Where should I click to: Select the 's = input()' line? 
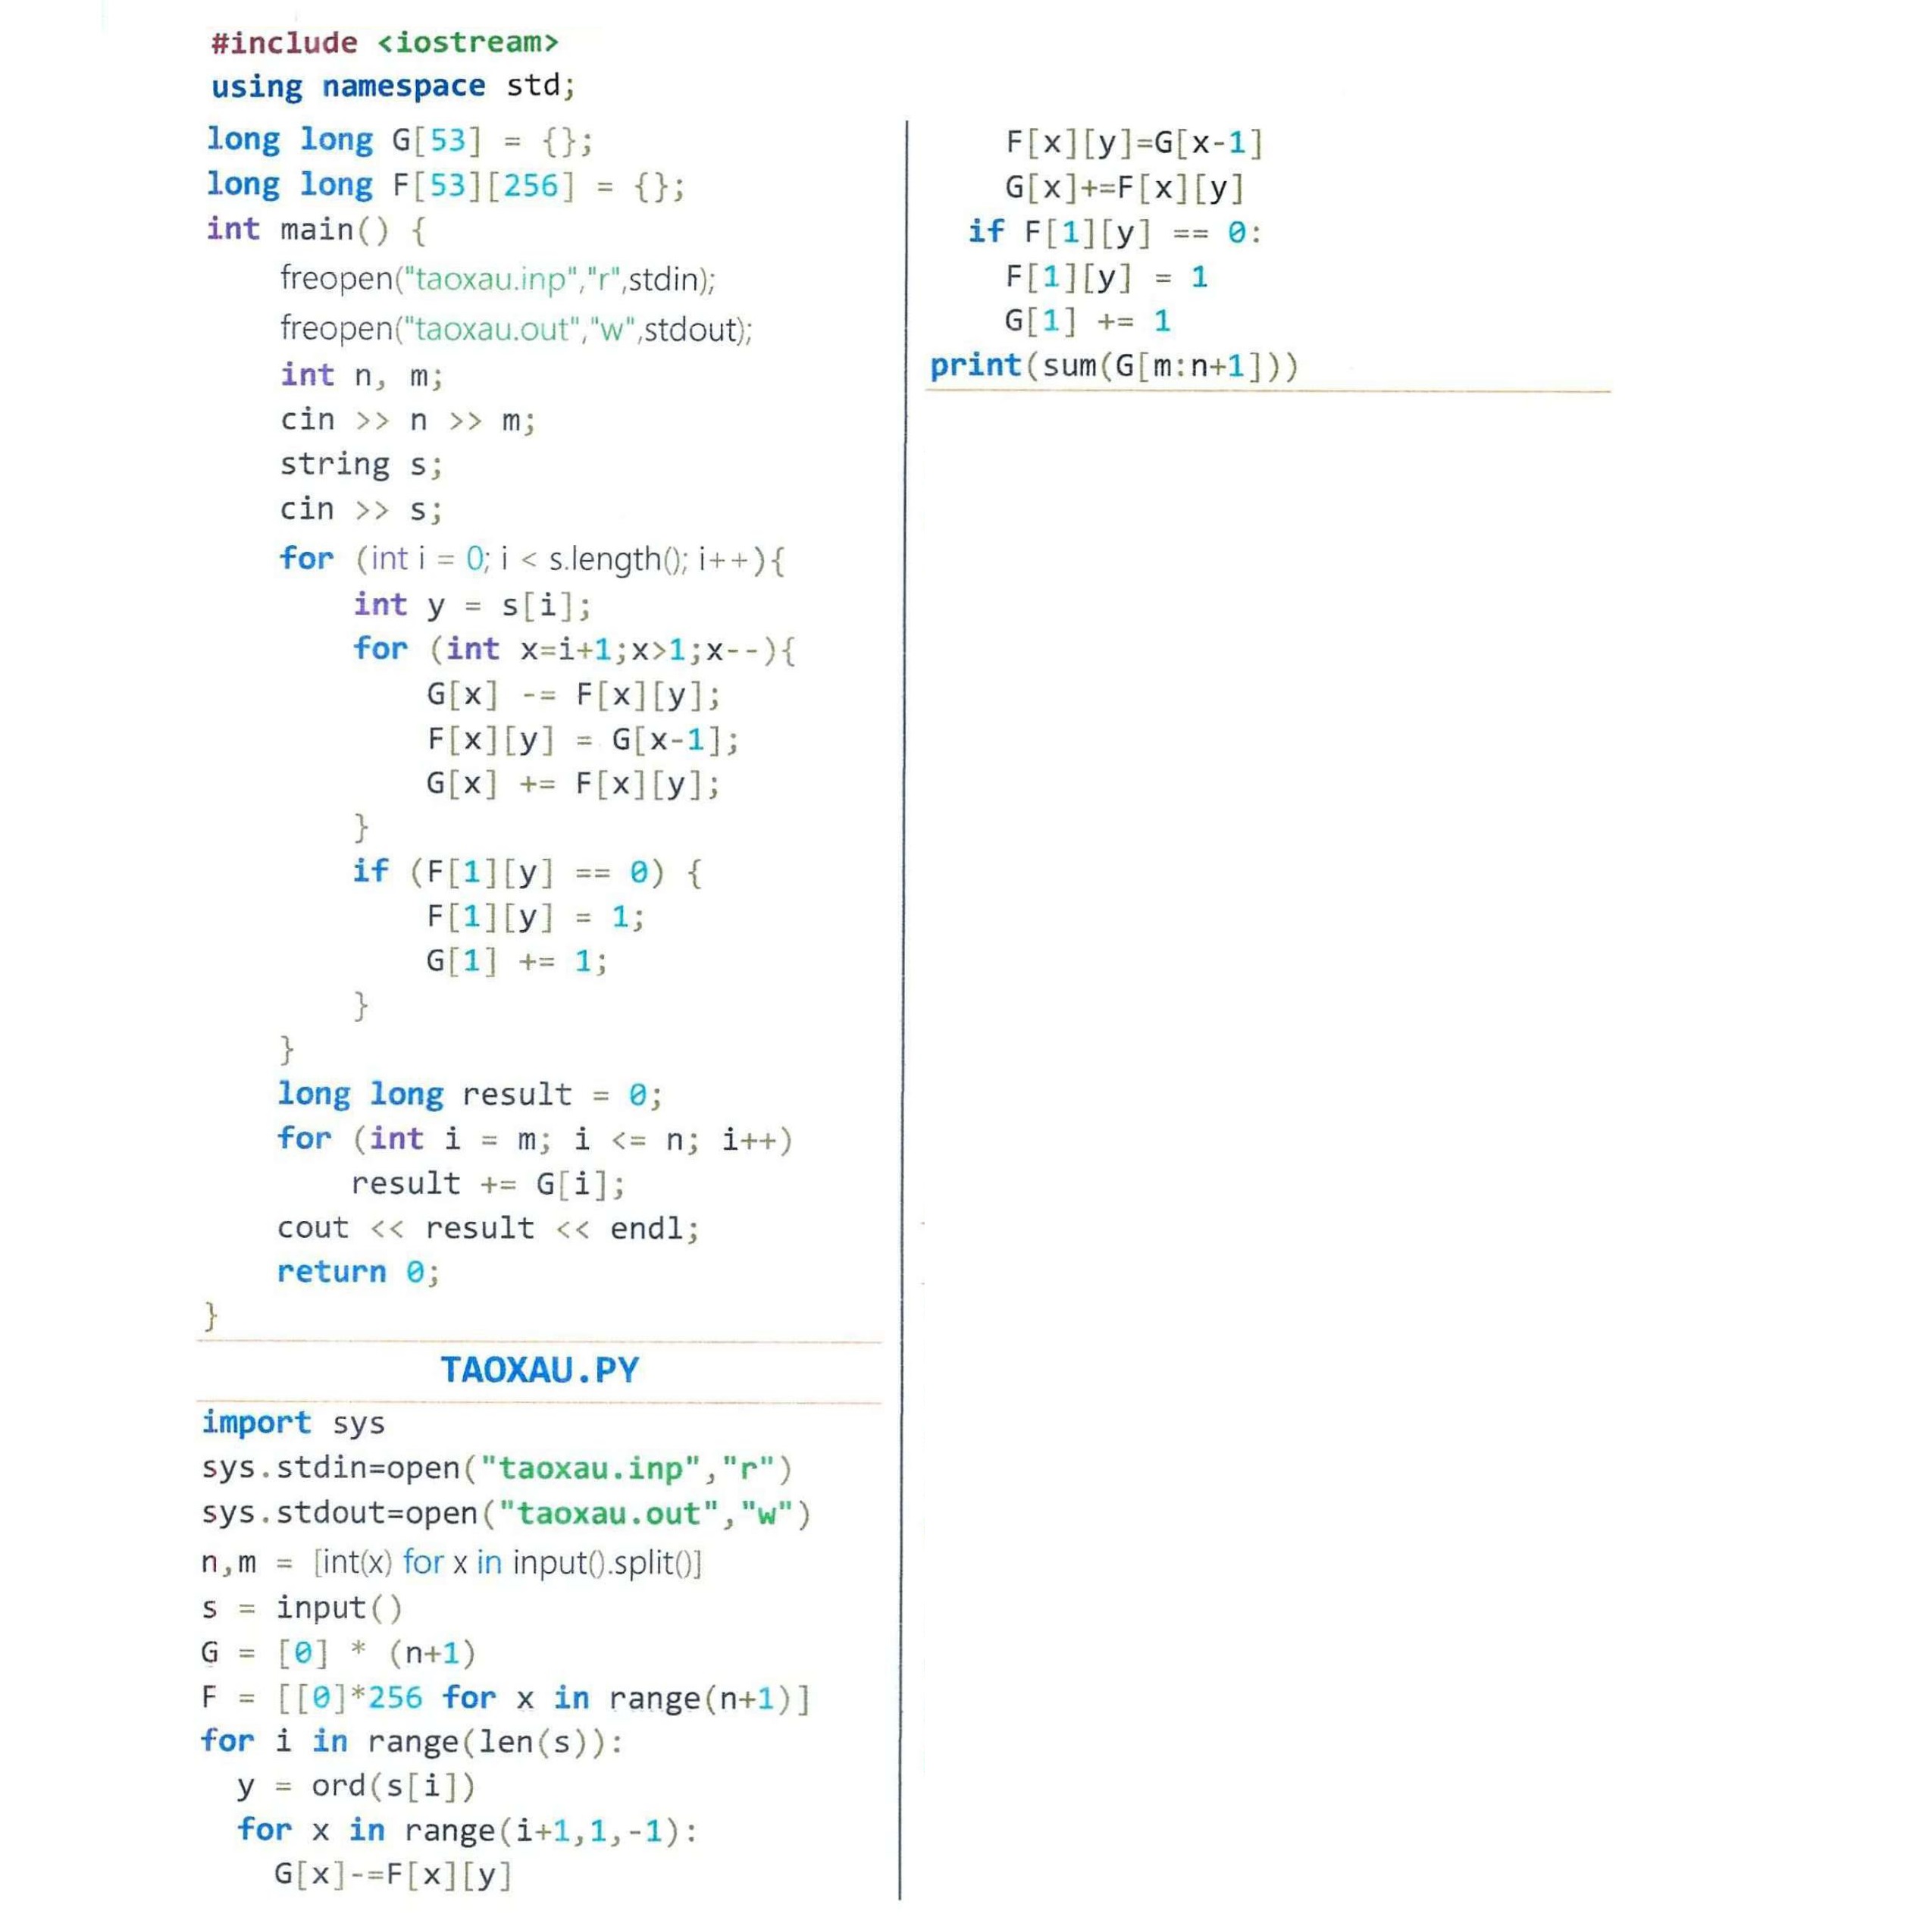click(x=302, y=1608)
